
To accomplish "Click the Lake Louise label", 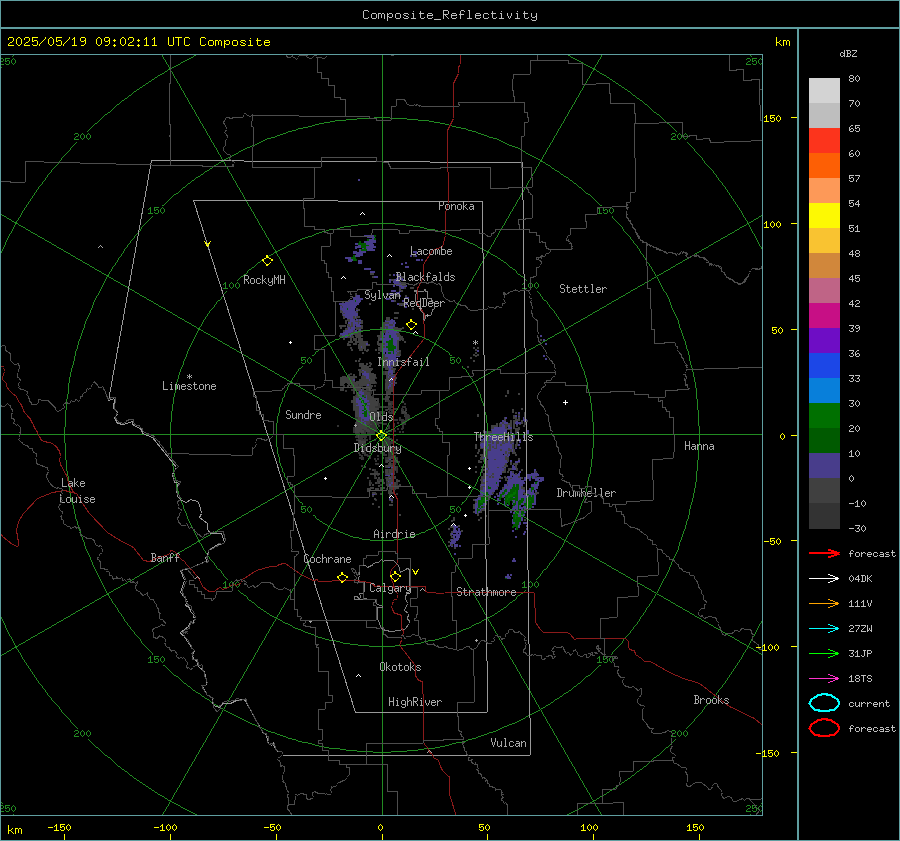I will click(78, 491).
